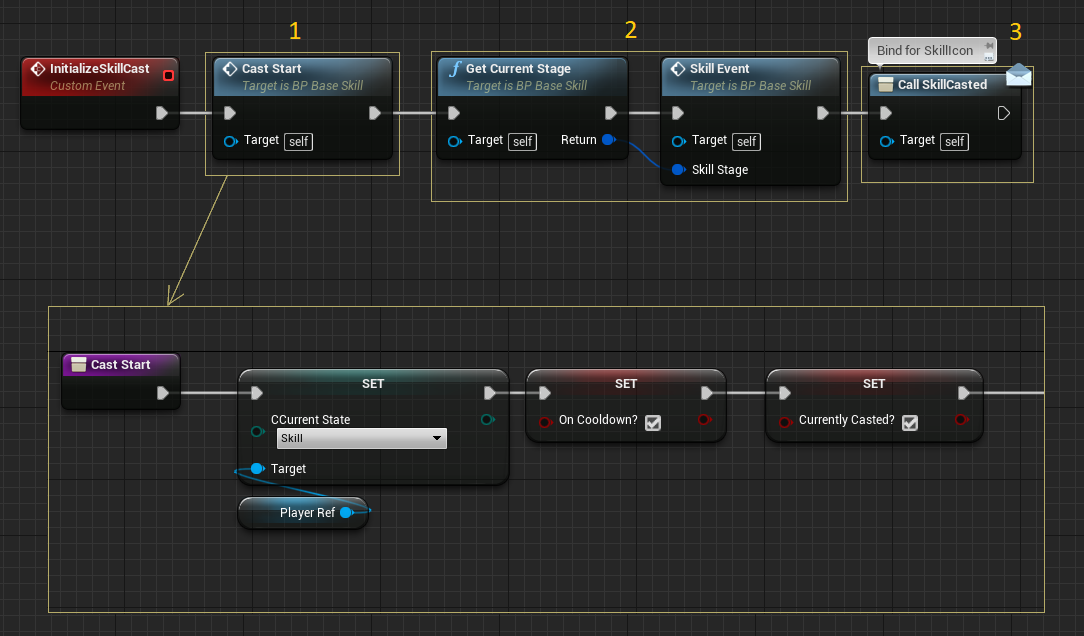Select the InitializeSkillCast node title
This screenshot has height=636, width=1084.
tap(100, 68)
